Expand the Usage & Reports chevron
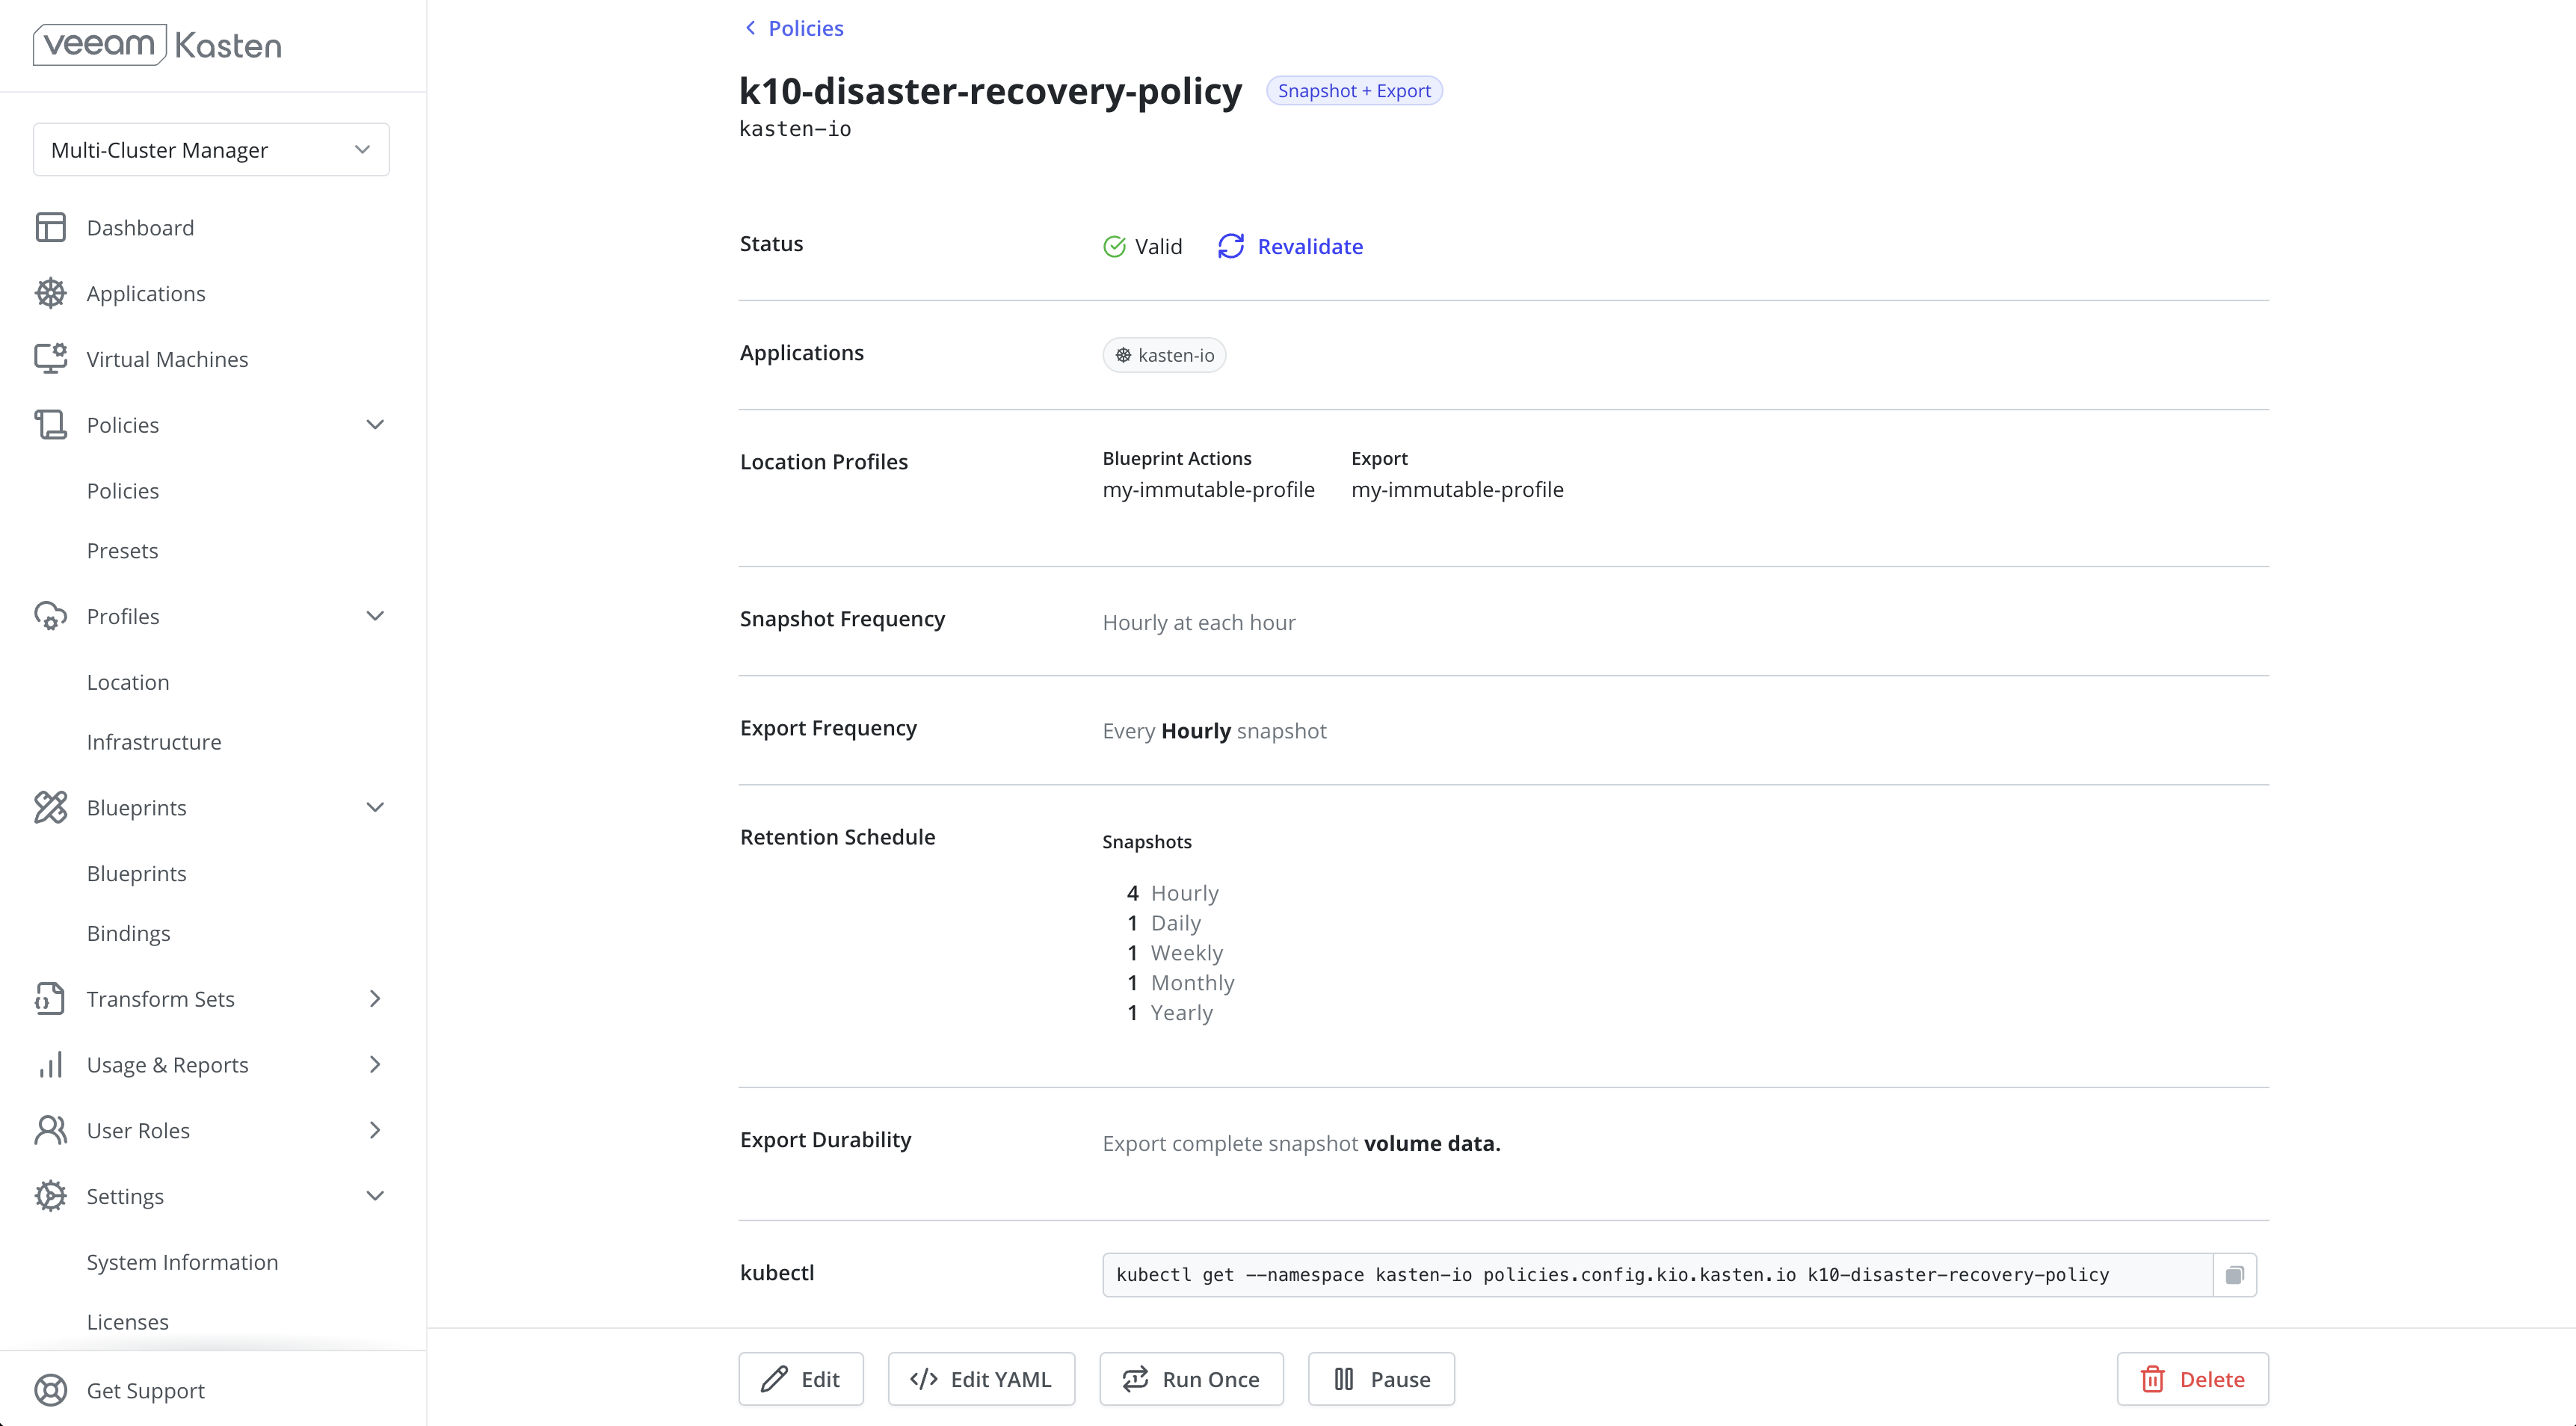Viewport: 2576px width, 1426px height. (375, 1065)
